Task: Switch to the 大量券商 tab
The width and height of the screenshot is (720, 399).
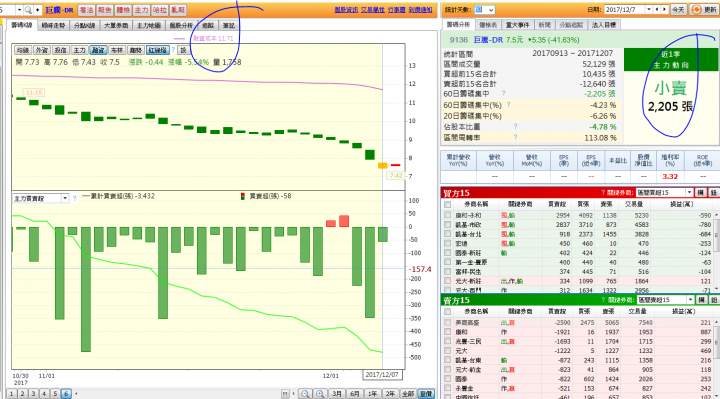Action: 116,25
